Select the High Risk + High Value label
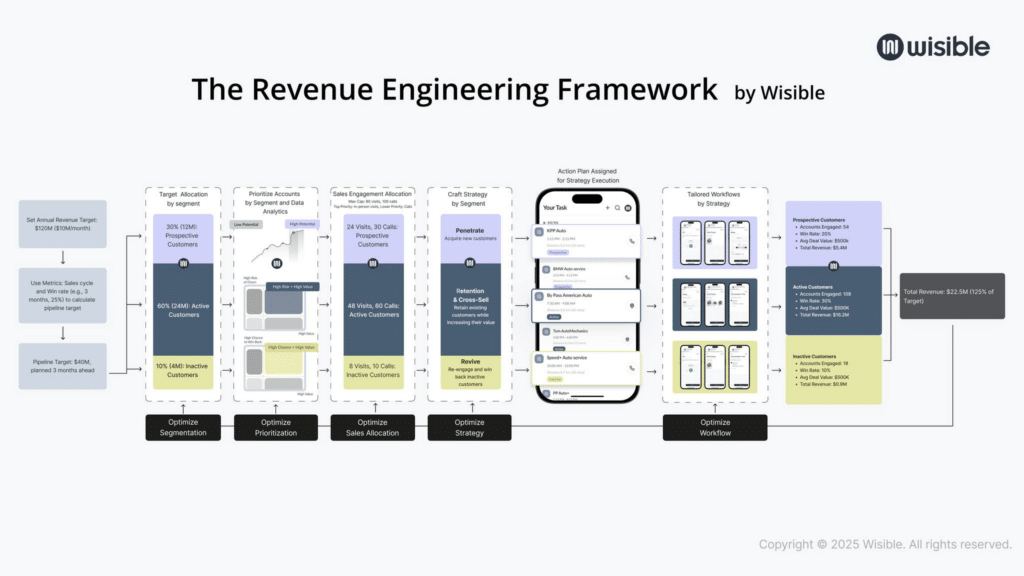 click(293, 287)
